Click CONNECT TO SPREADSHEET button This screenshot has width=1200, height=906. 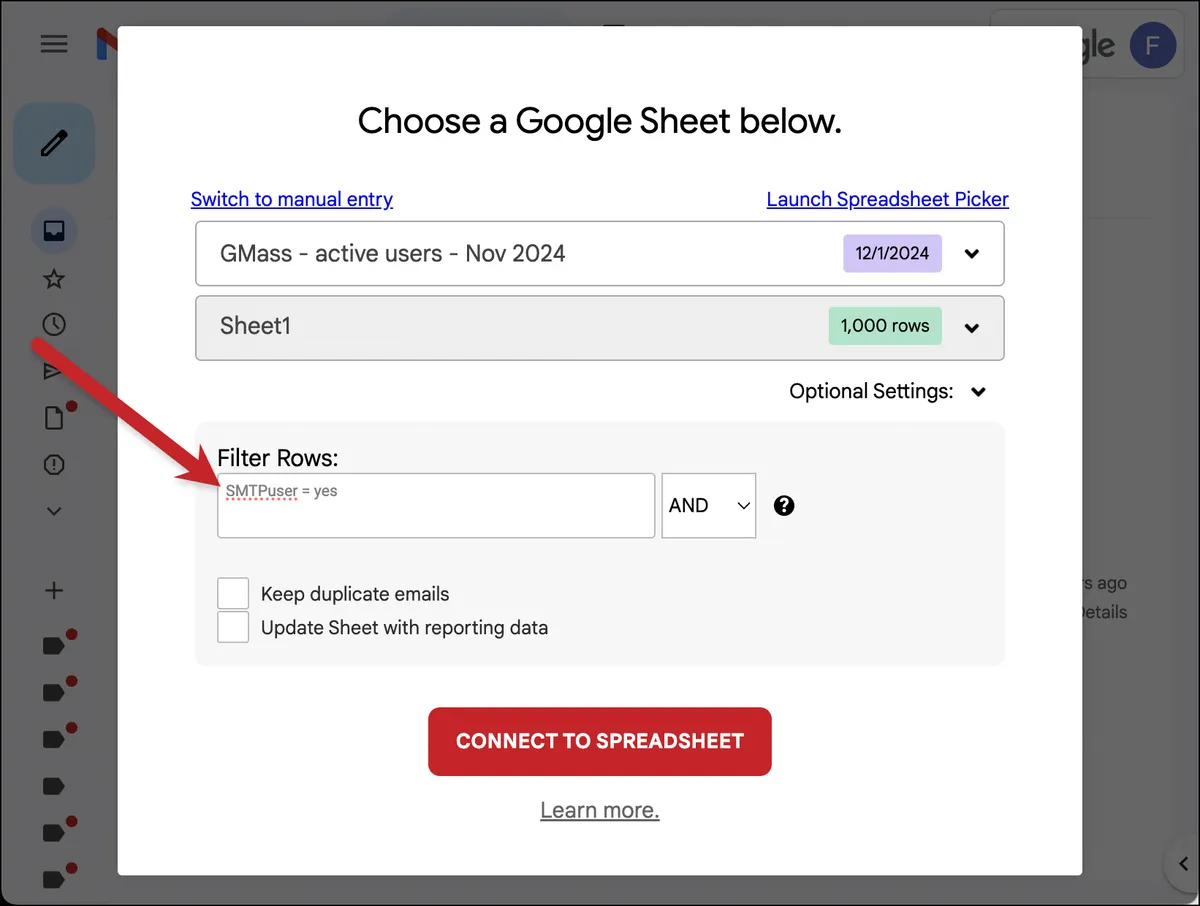(600, 741)
